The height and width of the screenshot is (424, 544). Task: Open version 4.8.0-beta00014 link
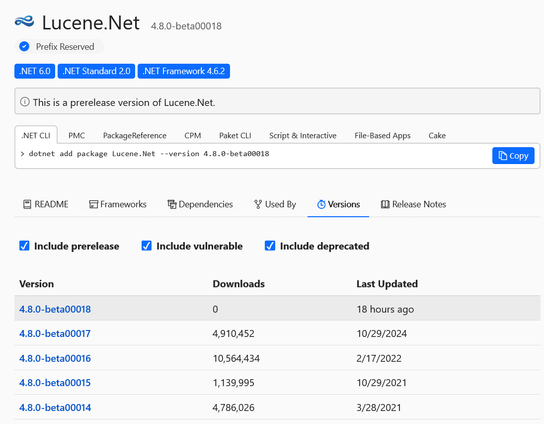pos(55,407)
